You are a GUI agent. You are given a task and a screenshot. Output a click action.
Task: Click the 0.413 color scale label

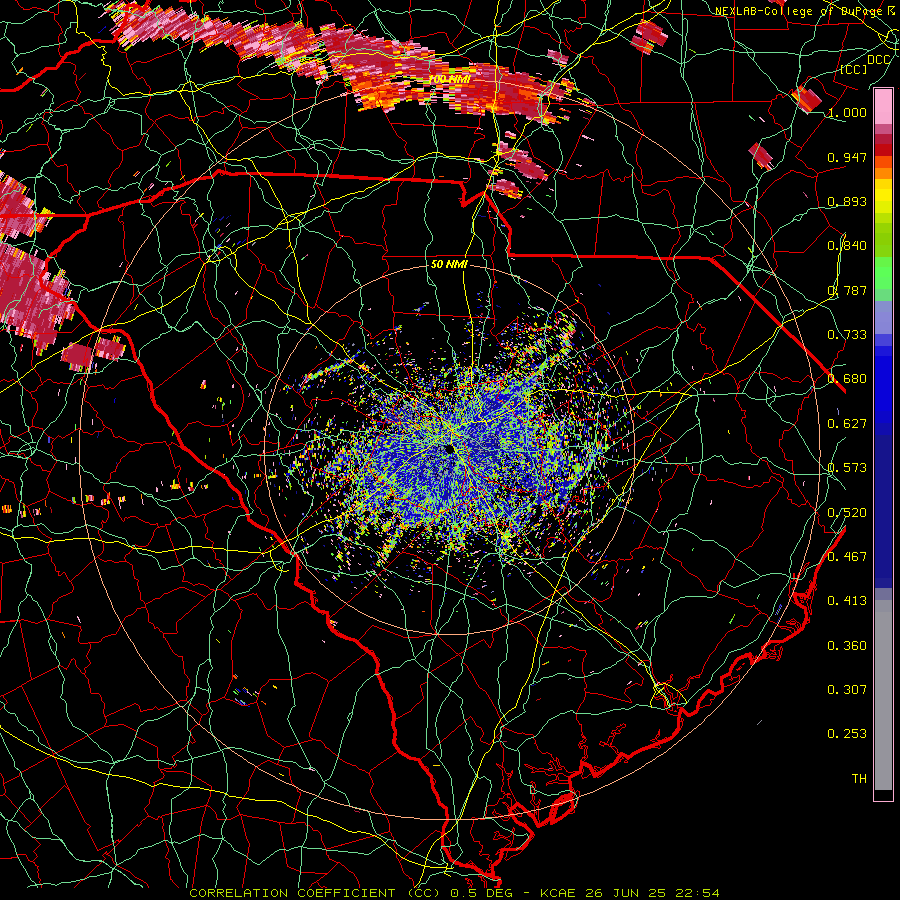tap(847, 601)
